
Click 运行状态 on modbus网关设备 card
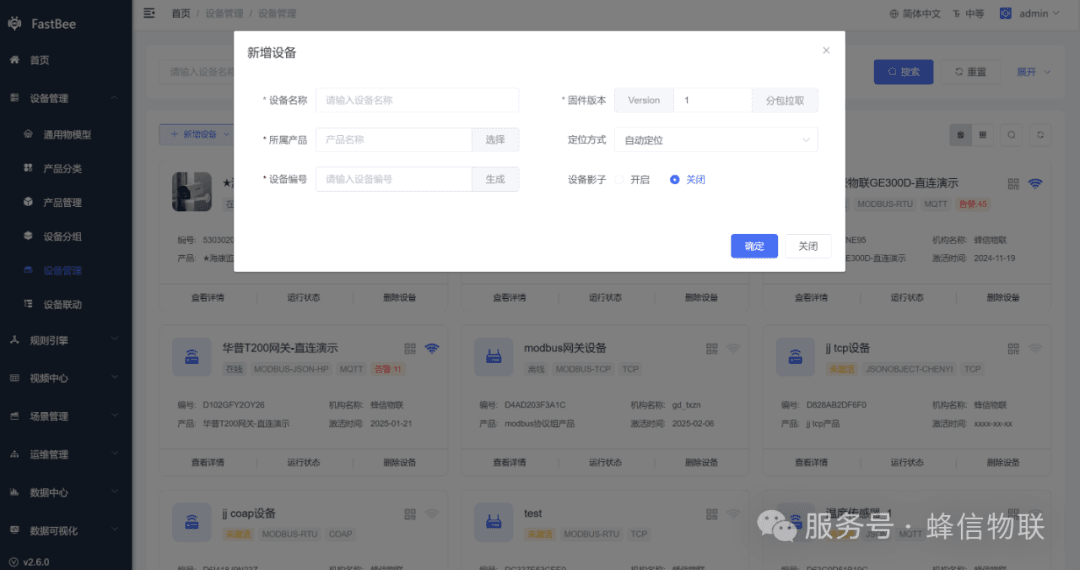pos(605,462)
